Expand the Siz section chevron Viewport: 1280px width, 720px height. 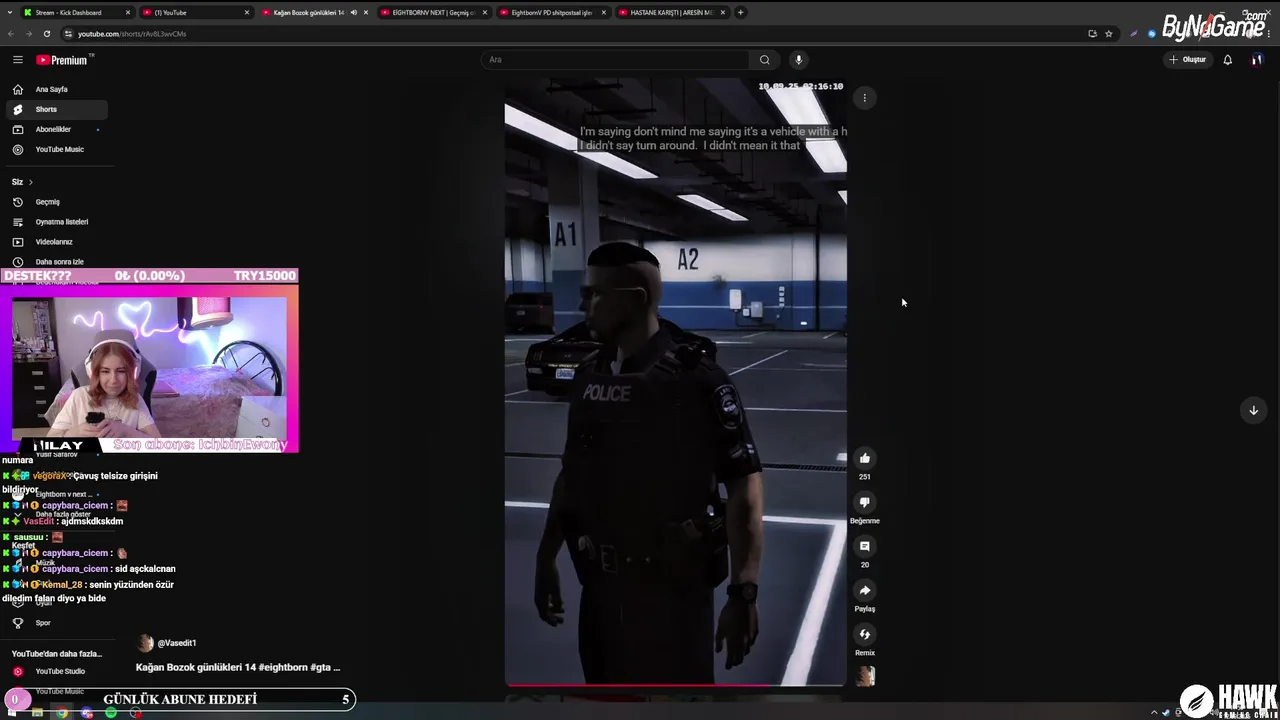tap(31, 182)
